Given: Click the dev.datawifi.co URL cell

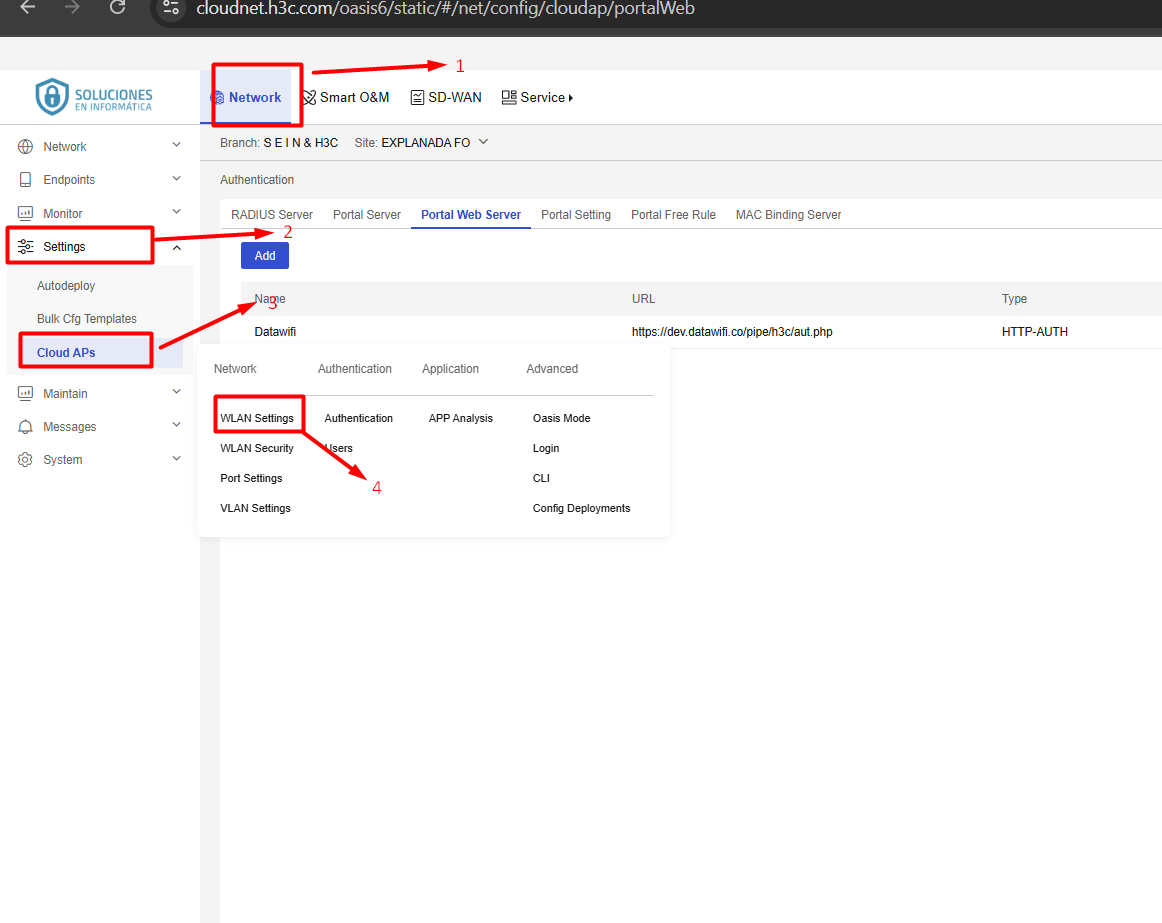Looking at the screenshot, I should pyautogui.click(x=731, y=332).
